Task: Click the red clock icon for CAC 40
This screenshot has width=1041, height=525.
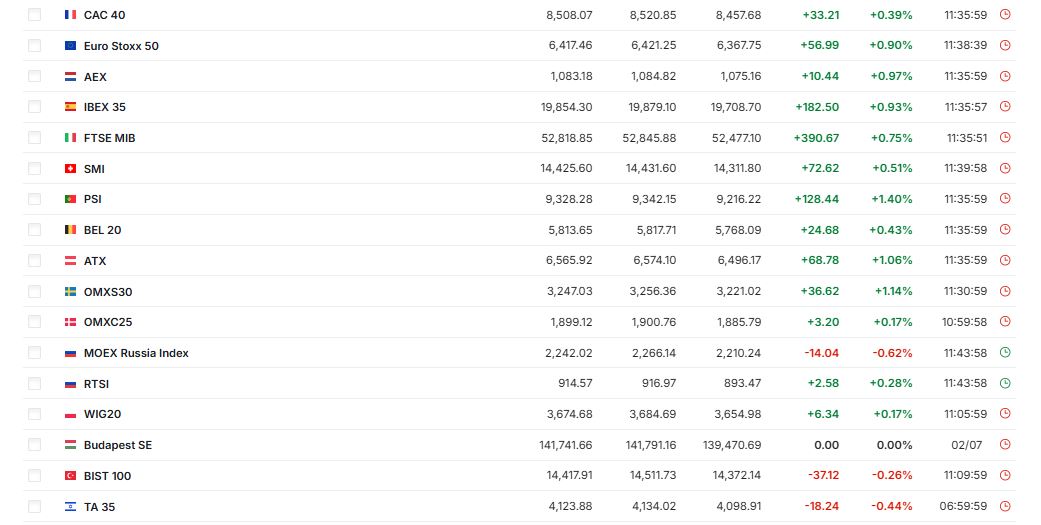Action: pos(1005,14)
